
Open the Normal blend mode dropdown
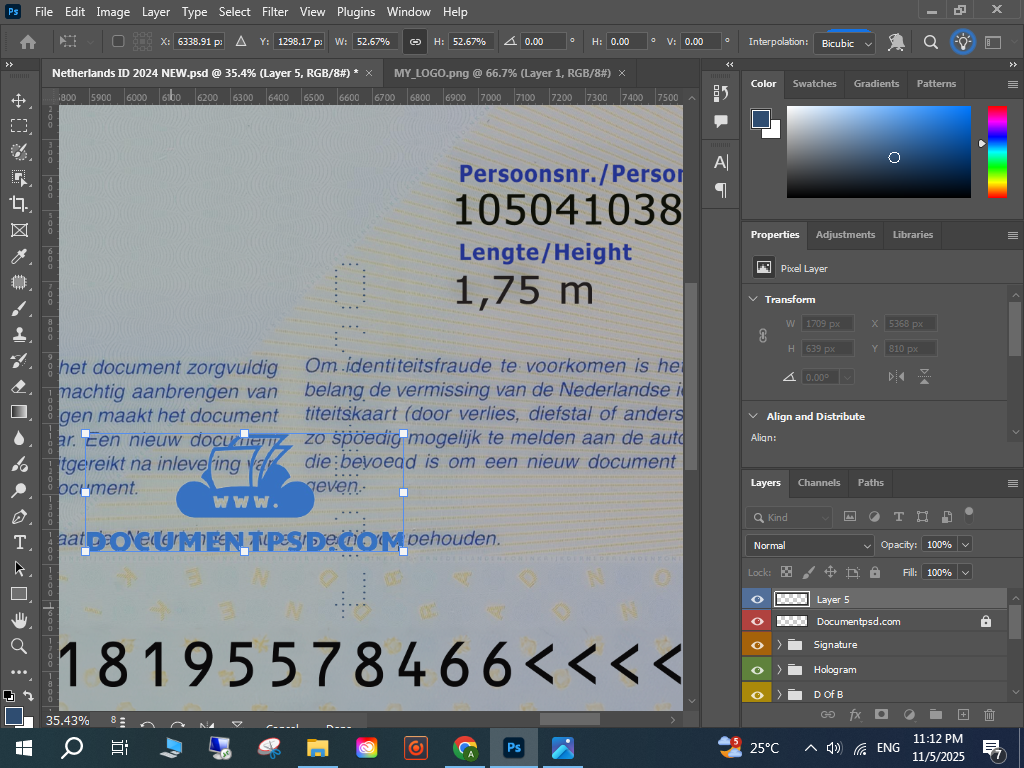coord(809,545)
